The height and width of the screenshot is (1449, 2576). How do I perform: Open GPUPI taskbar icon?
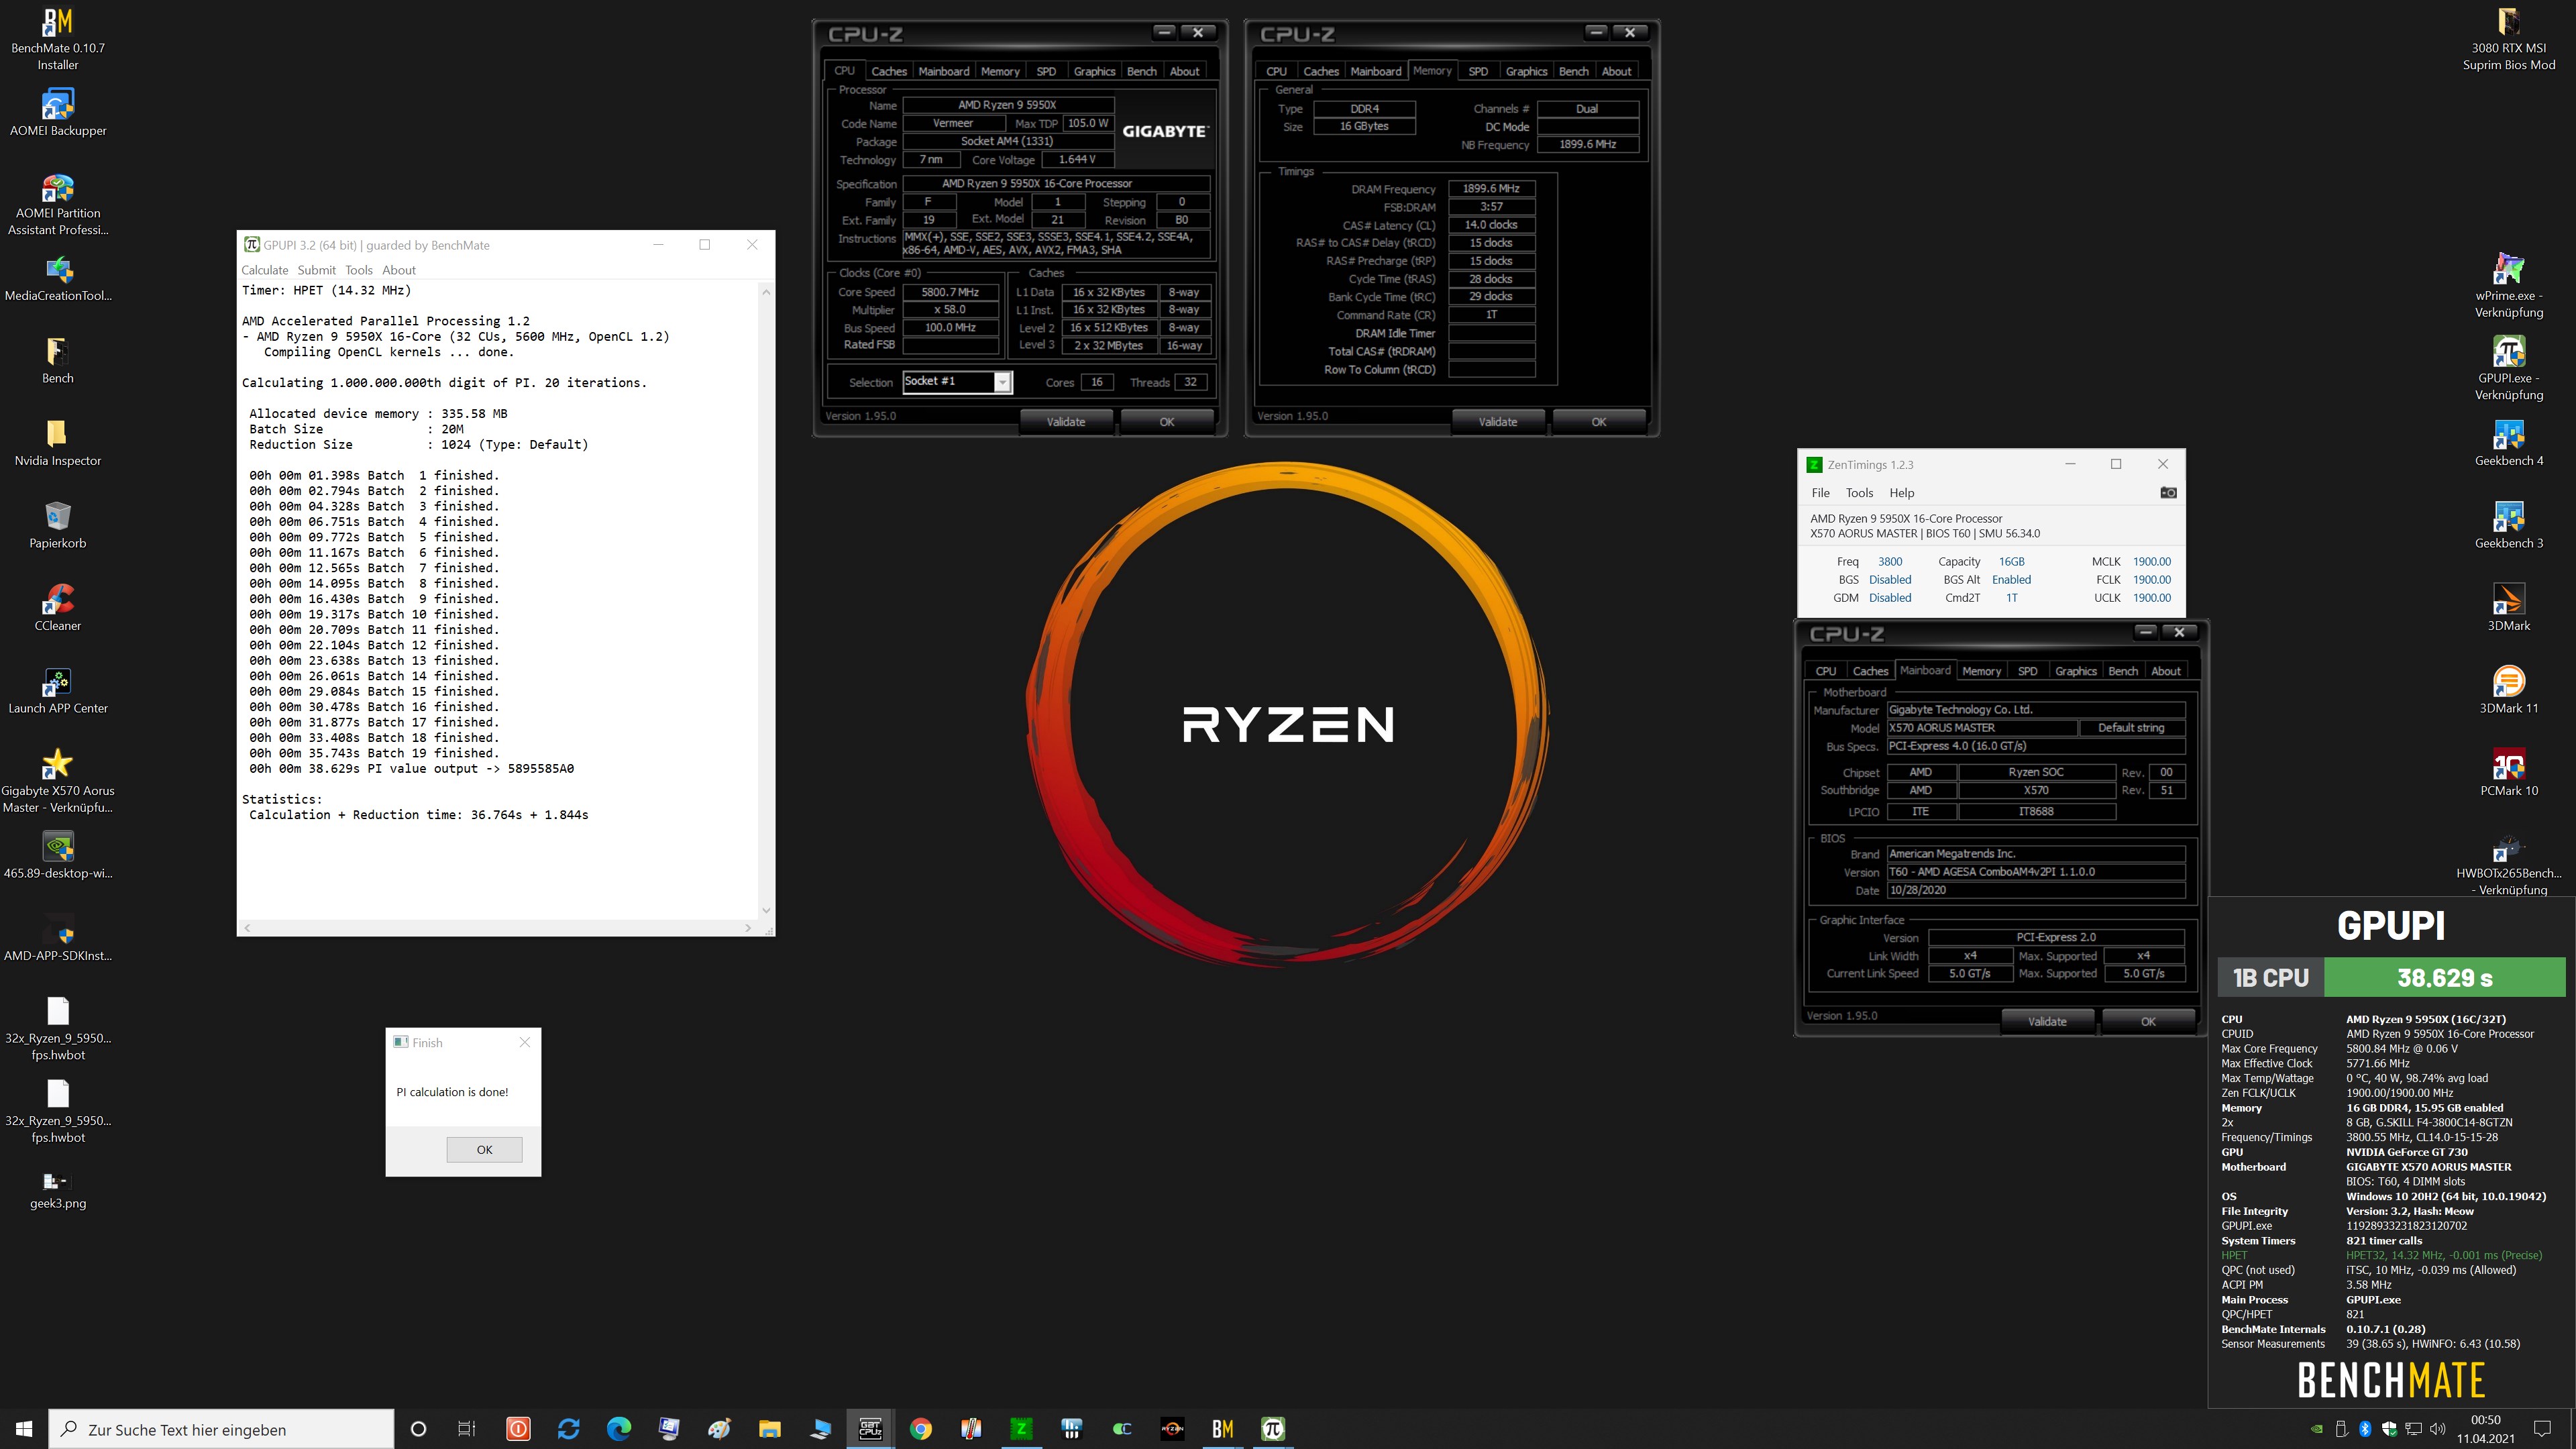point(1272,1429)
